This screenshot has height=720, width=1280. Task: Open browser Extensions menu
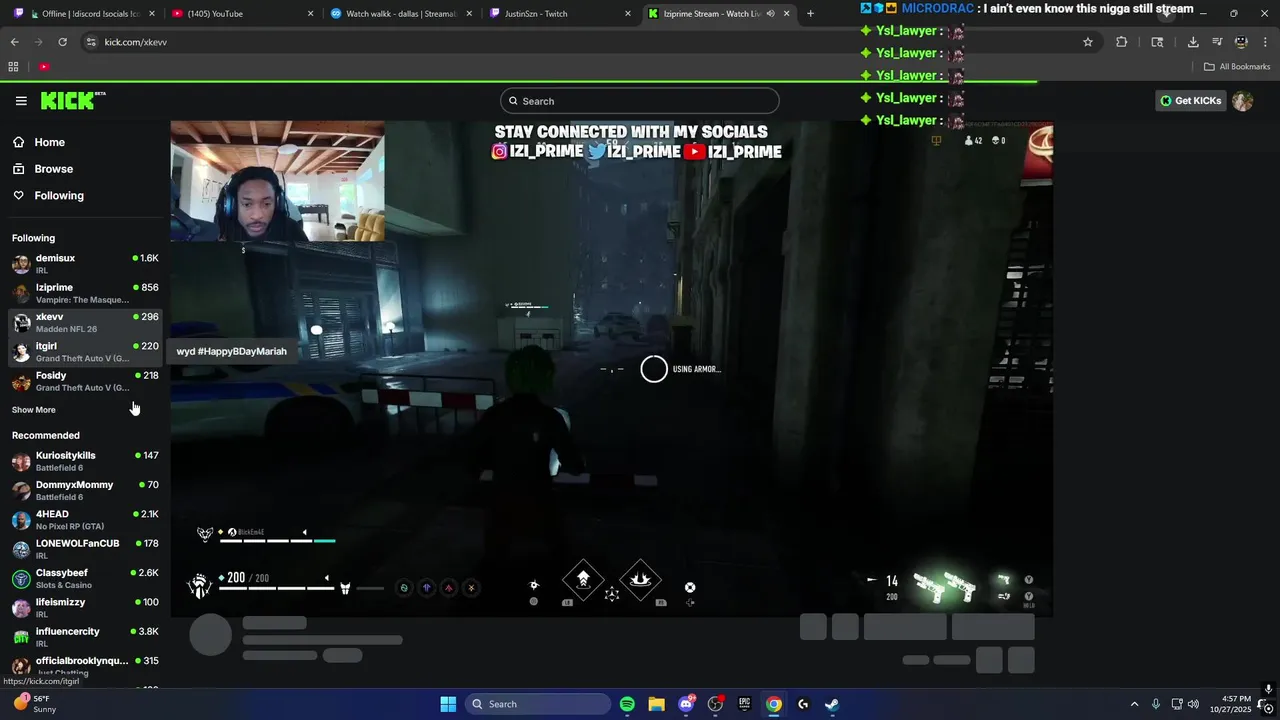[1121, 42]
